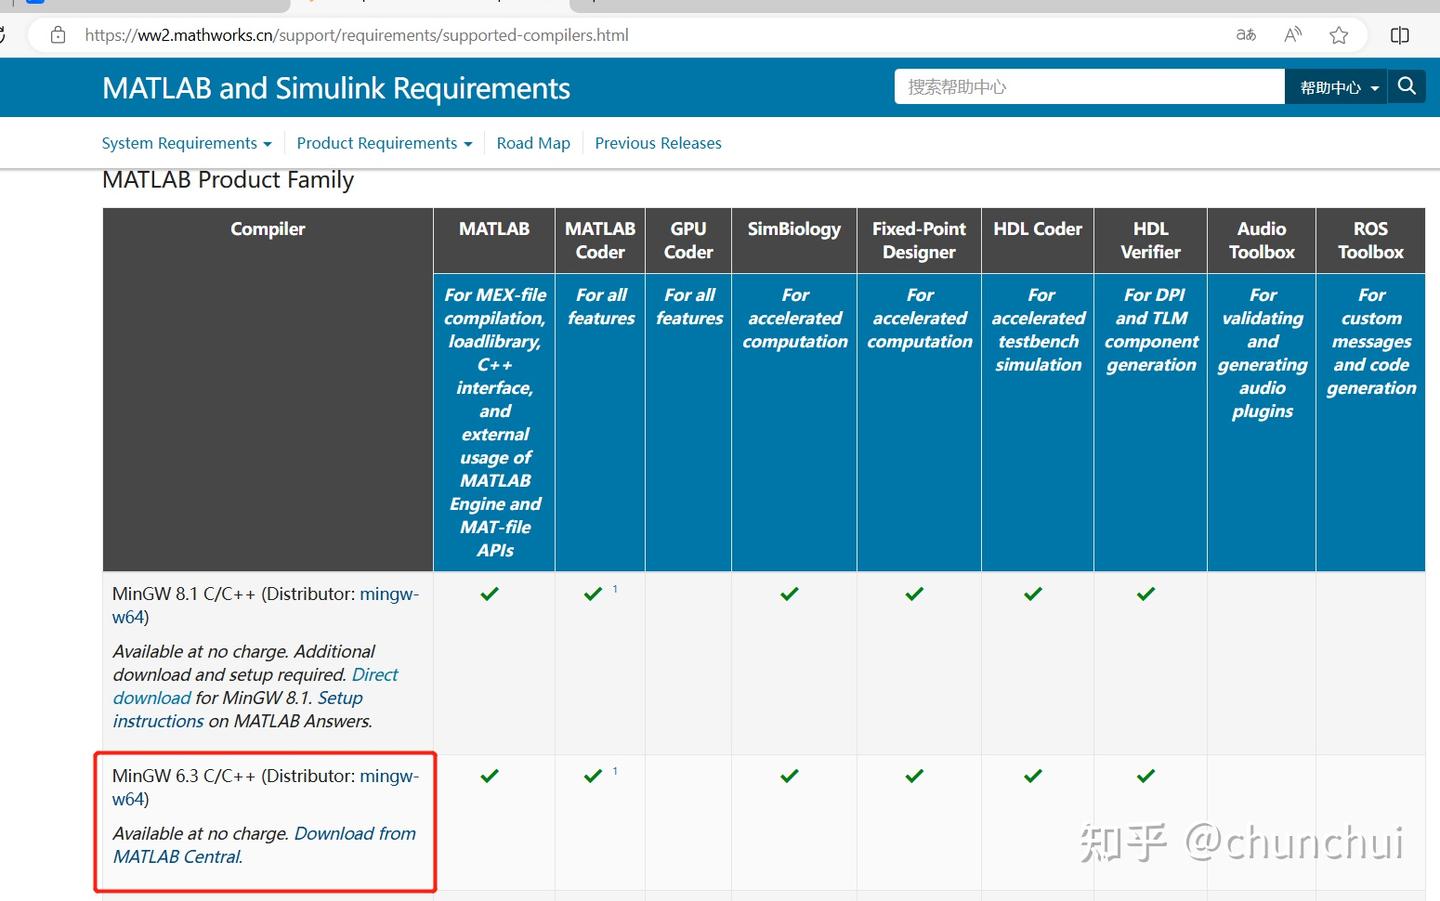Add page to favorites with star icon
Viewport: 1440px width, 901px height.
(1339, 35)
